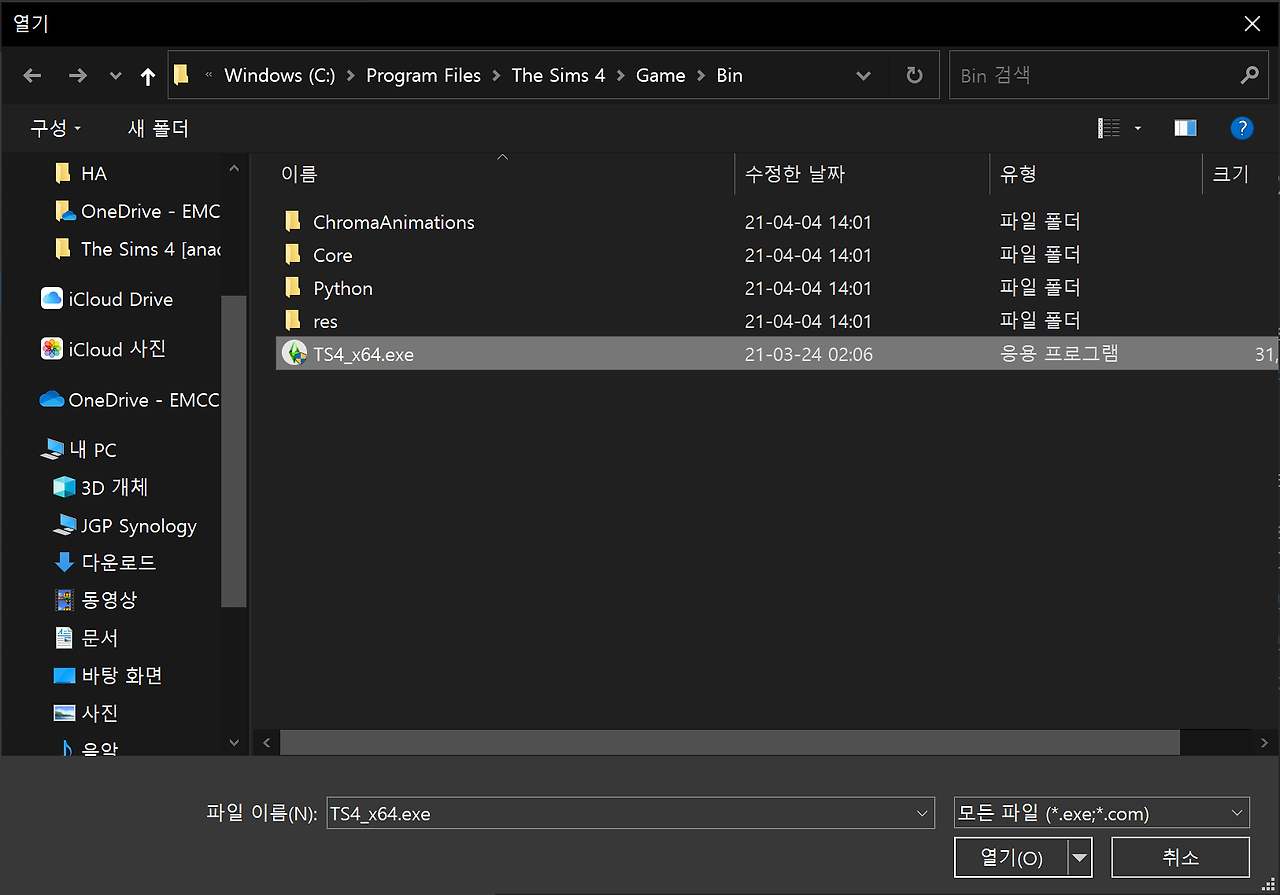This screenshot has height=895, width=1280.
Task: Click the Windows (C:) breadcrumb
Action: 280,76
